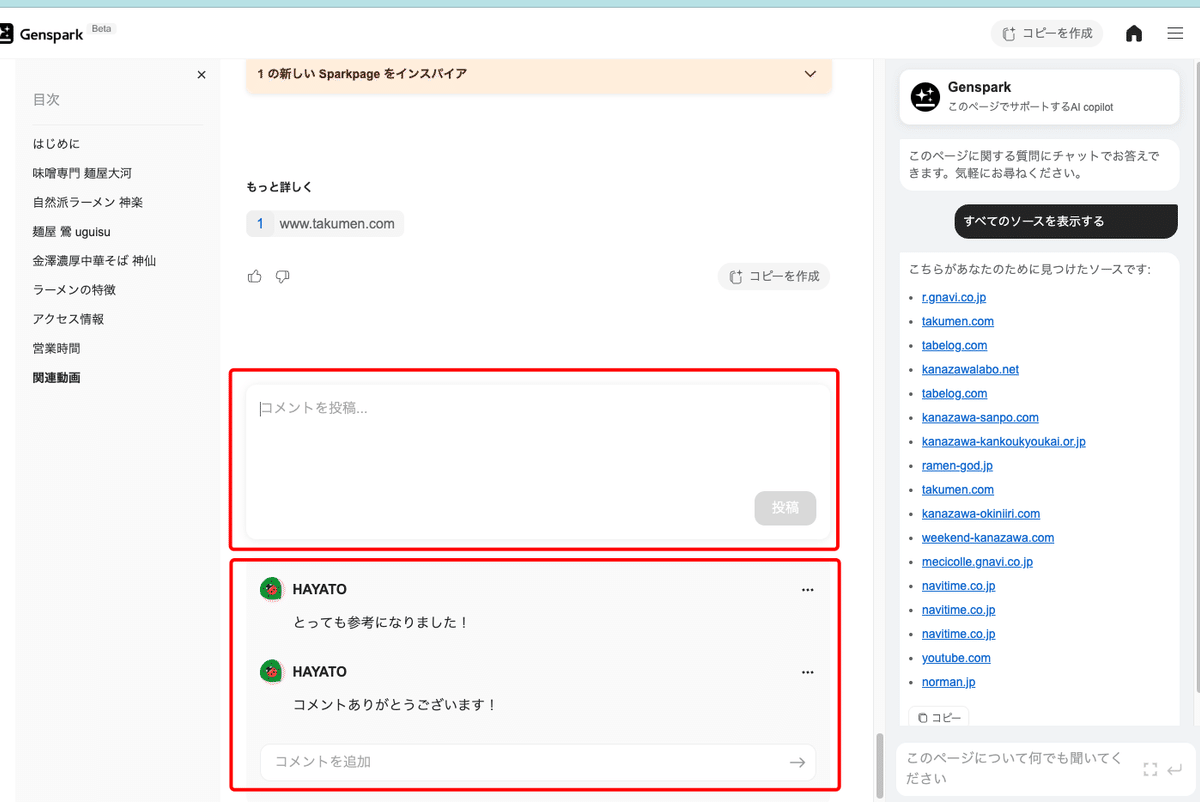Screen dimensions: 1200x802
Task: Click the thumbs up icon
Action: point(255,276)
